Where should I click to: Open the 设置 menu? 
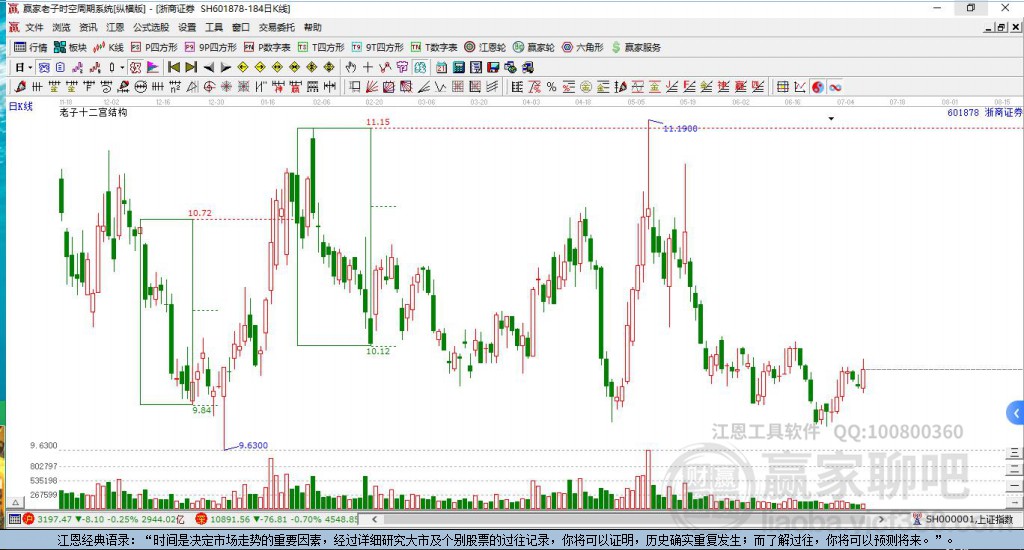[x=187, y=27]
